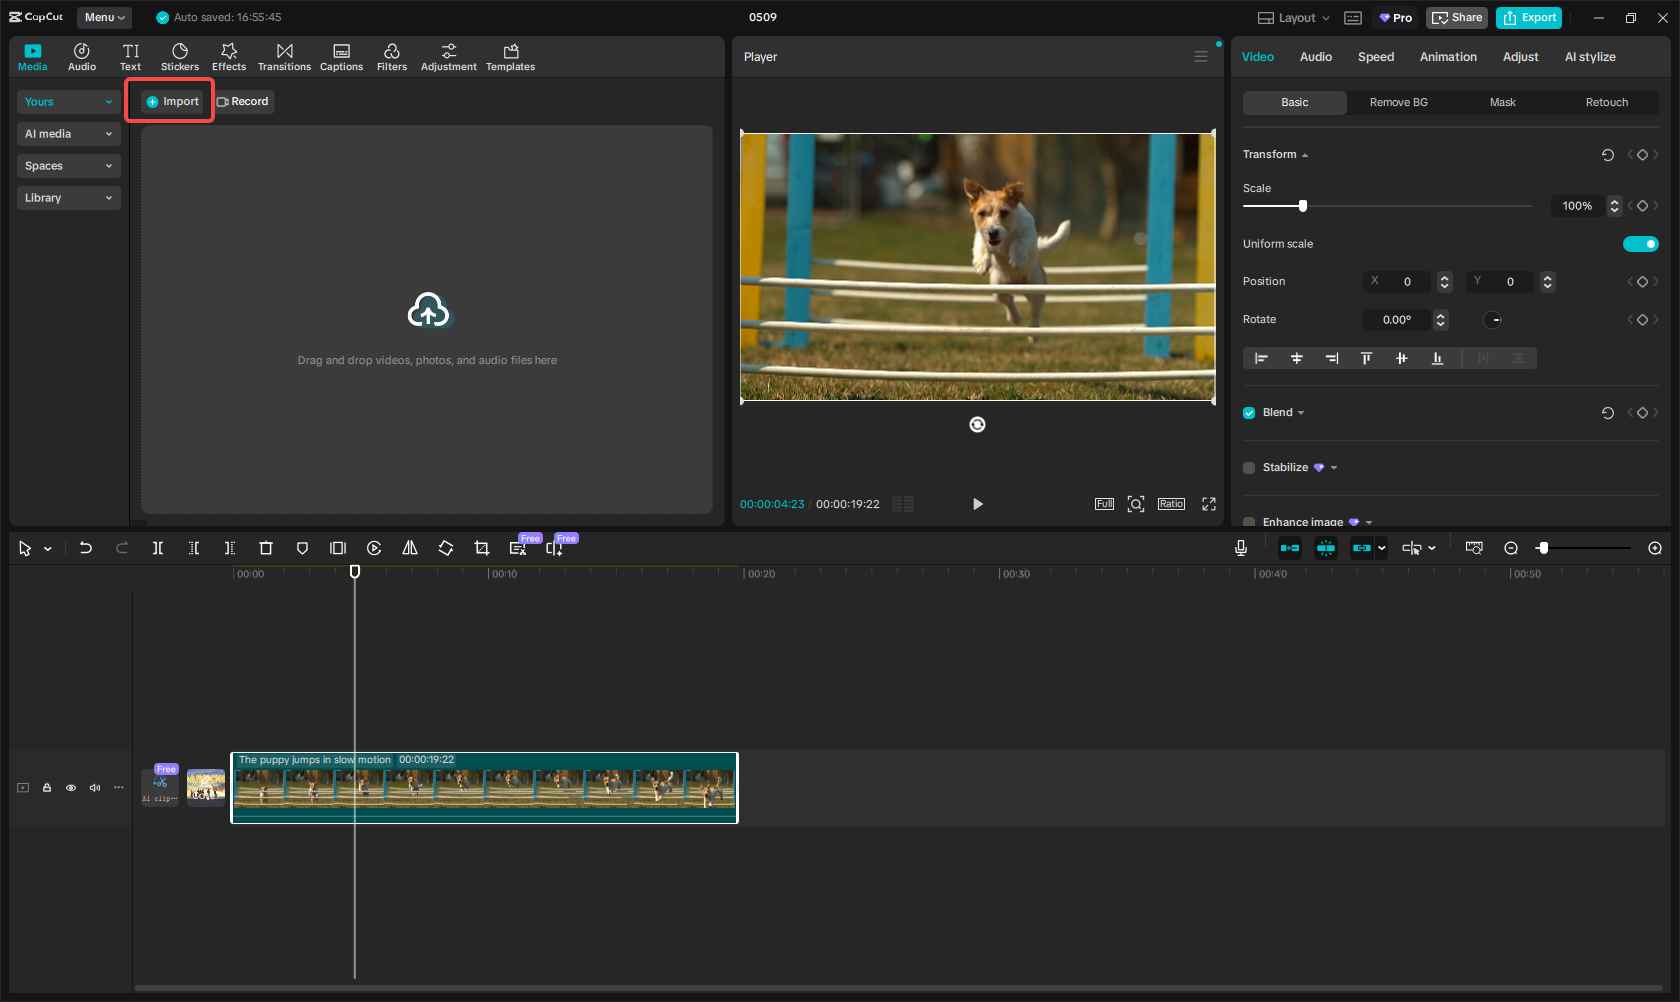Click the Import button

169,101
